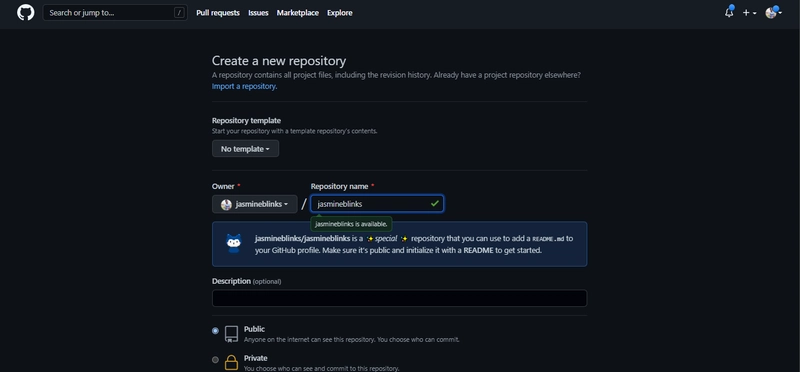Select the Public visibility radio button
Viewport: 800px width, 372px height.
click(215, 331)
